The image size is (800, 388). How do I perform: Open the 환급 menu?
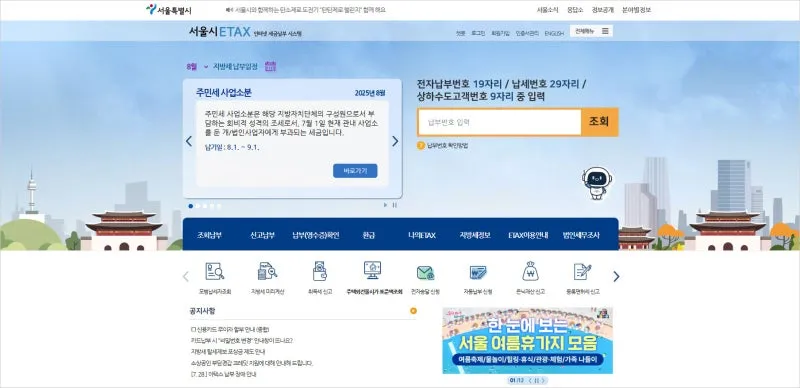point(368,235)
